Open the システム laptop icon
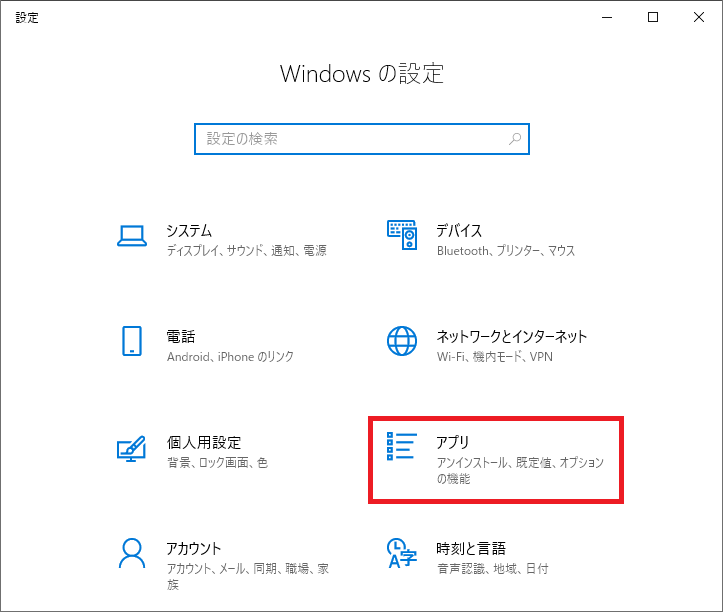 (x=132, y=236)
